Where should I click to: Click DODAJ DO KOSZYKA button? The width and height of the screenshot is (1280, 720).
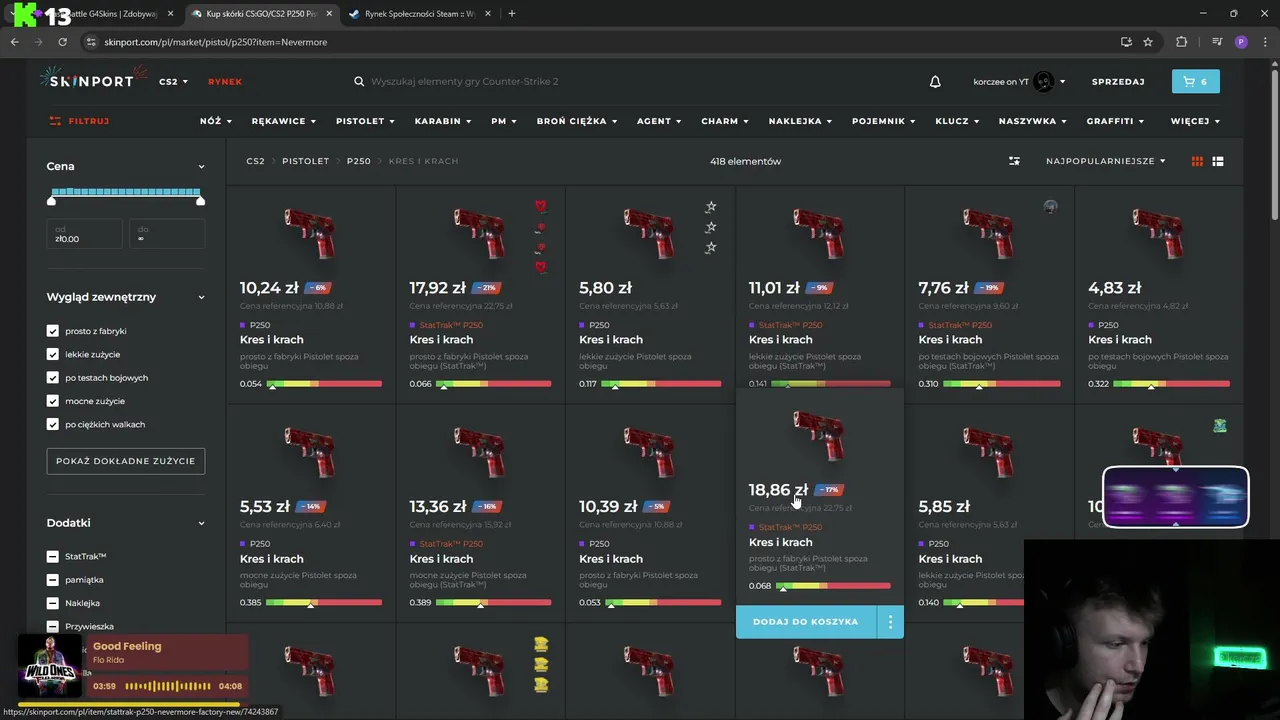(806, 622)
